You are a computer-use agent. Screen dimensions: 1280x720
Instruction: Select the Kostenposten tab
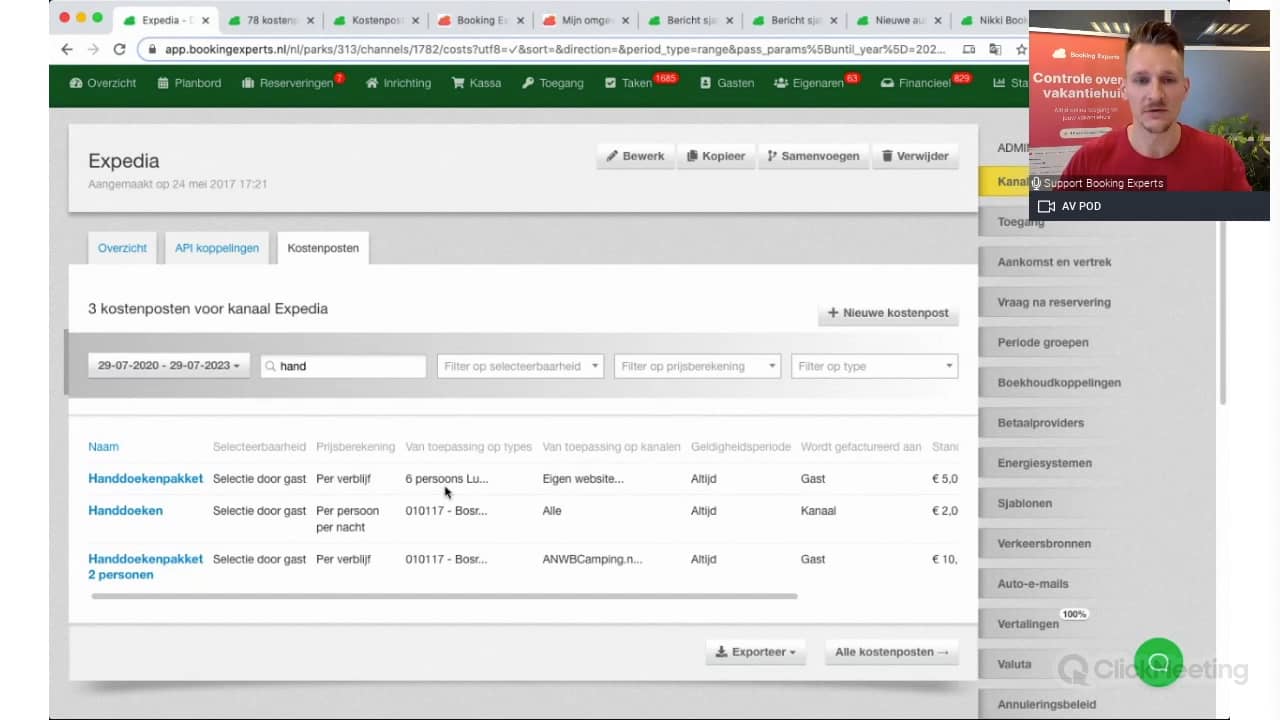(x=323, y=248)
